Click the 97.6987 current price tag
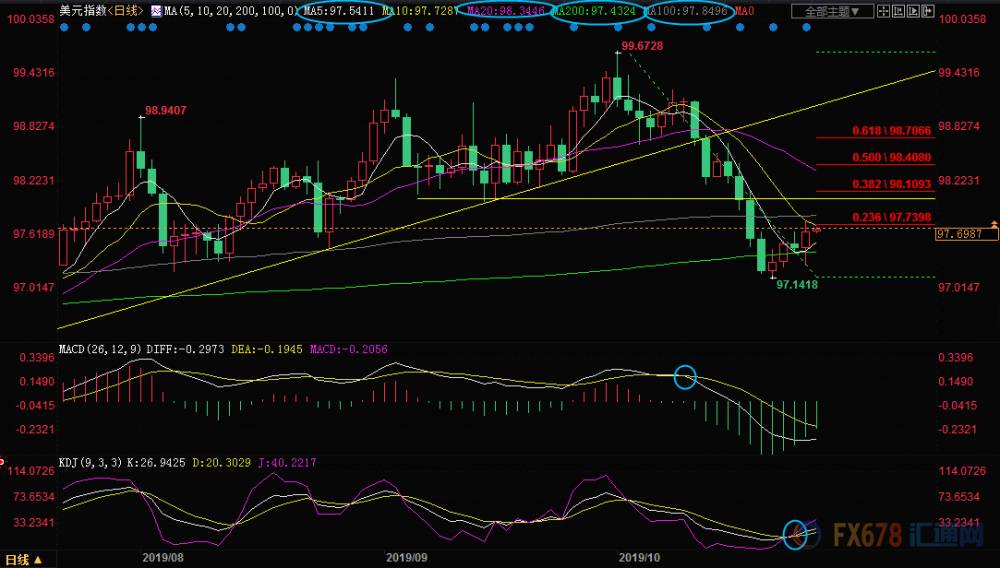Screen dimensions: 1000x568 (x=966, y=234)
